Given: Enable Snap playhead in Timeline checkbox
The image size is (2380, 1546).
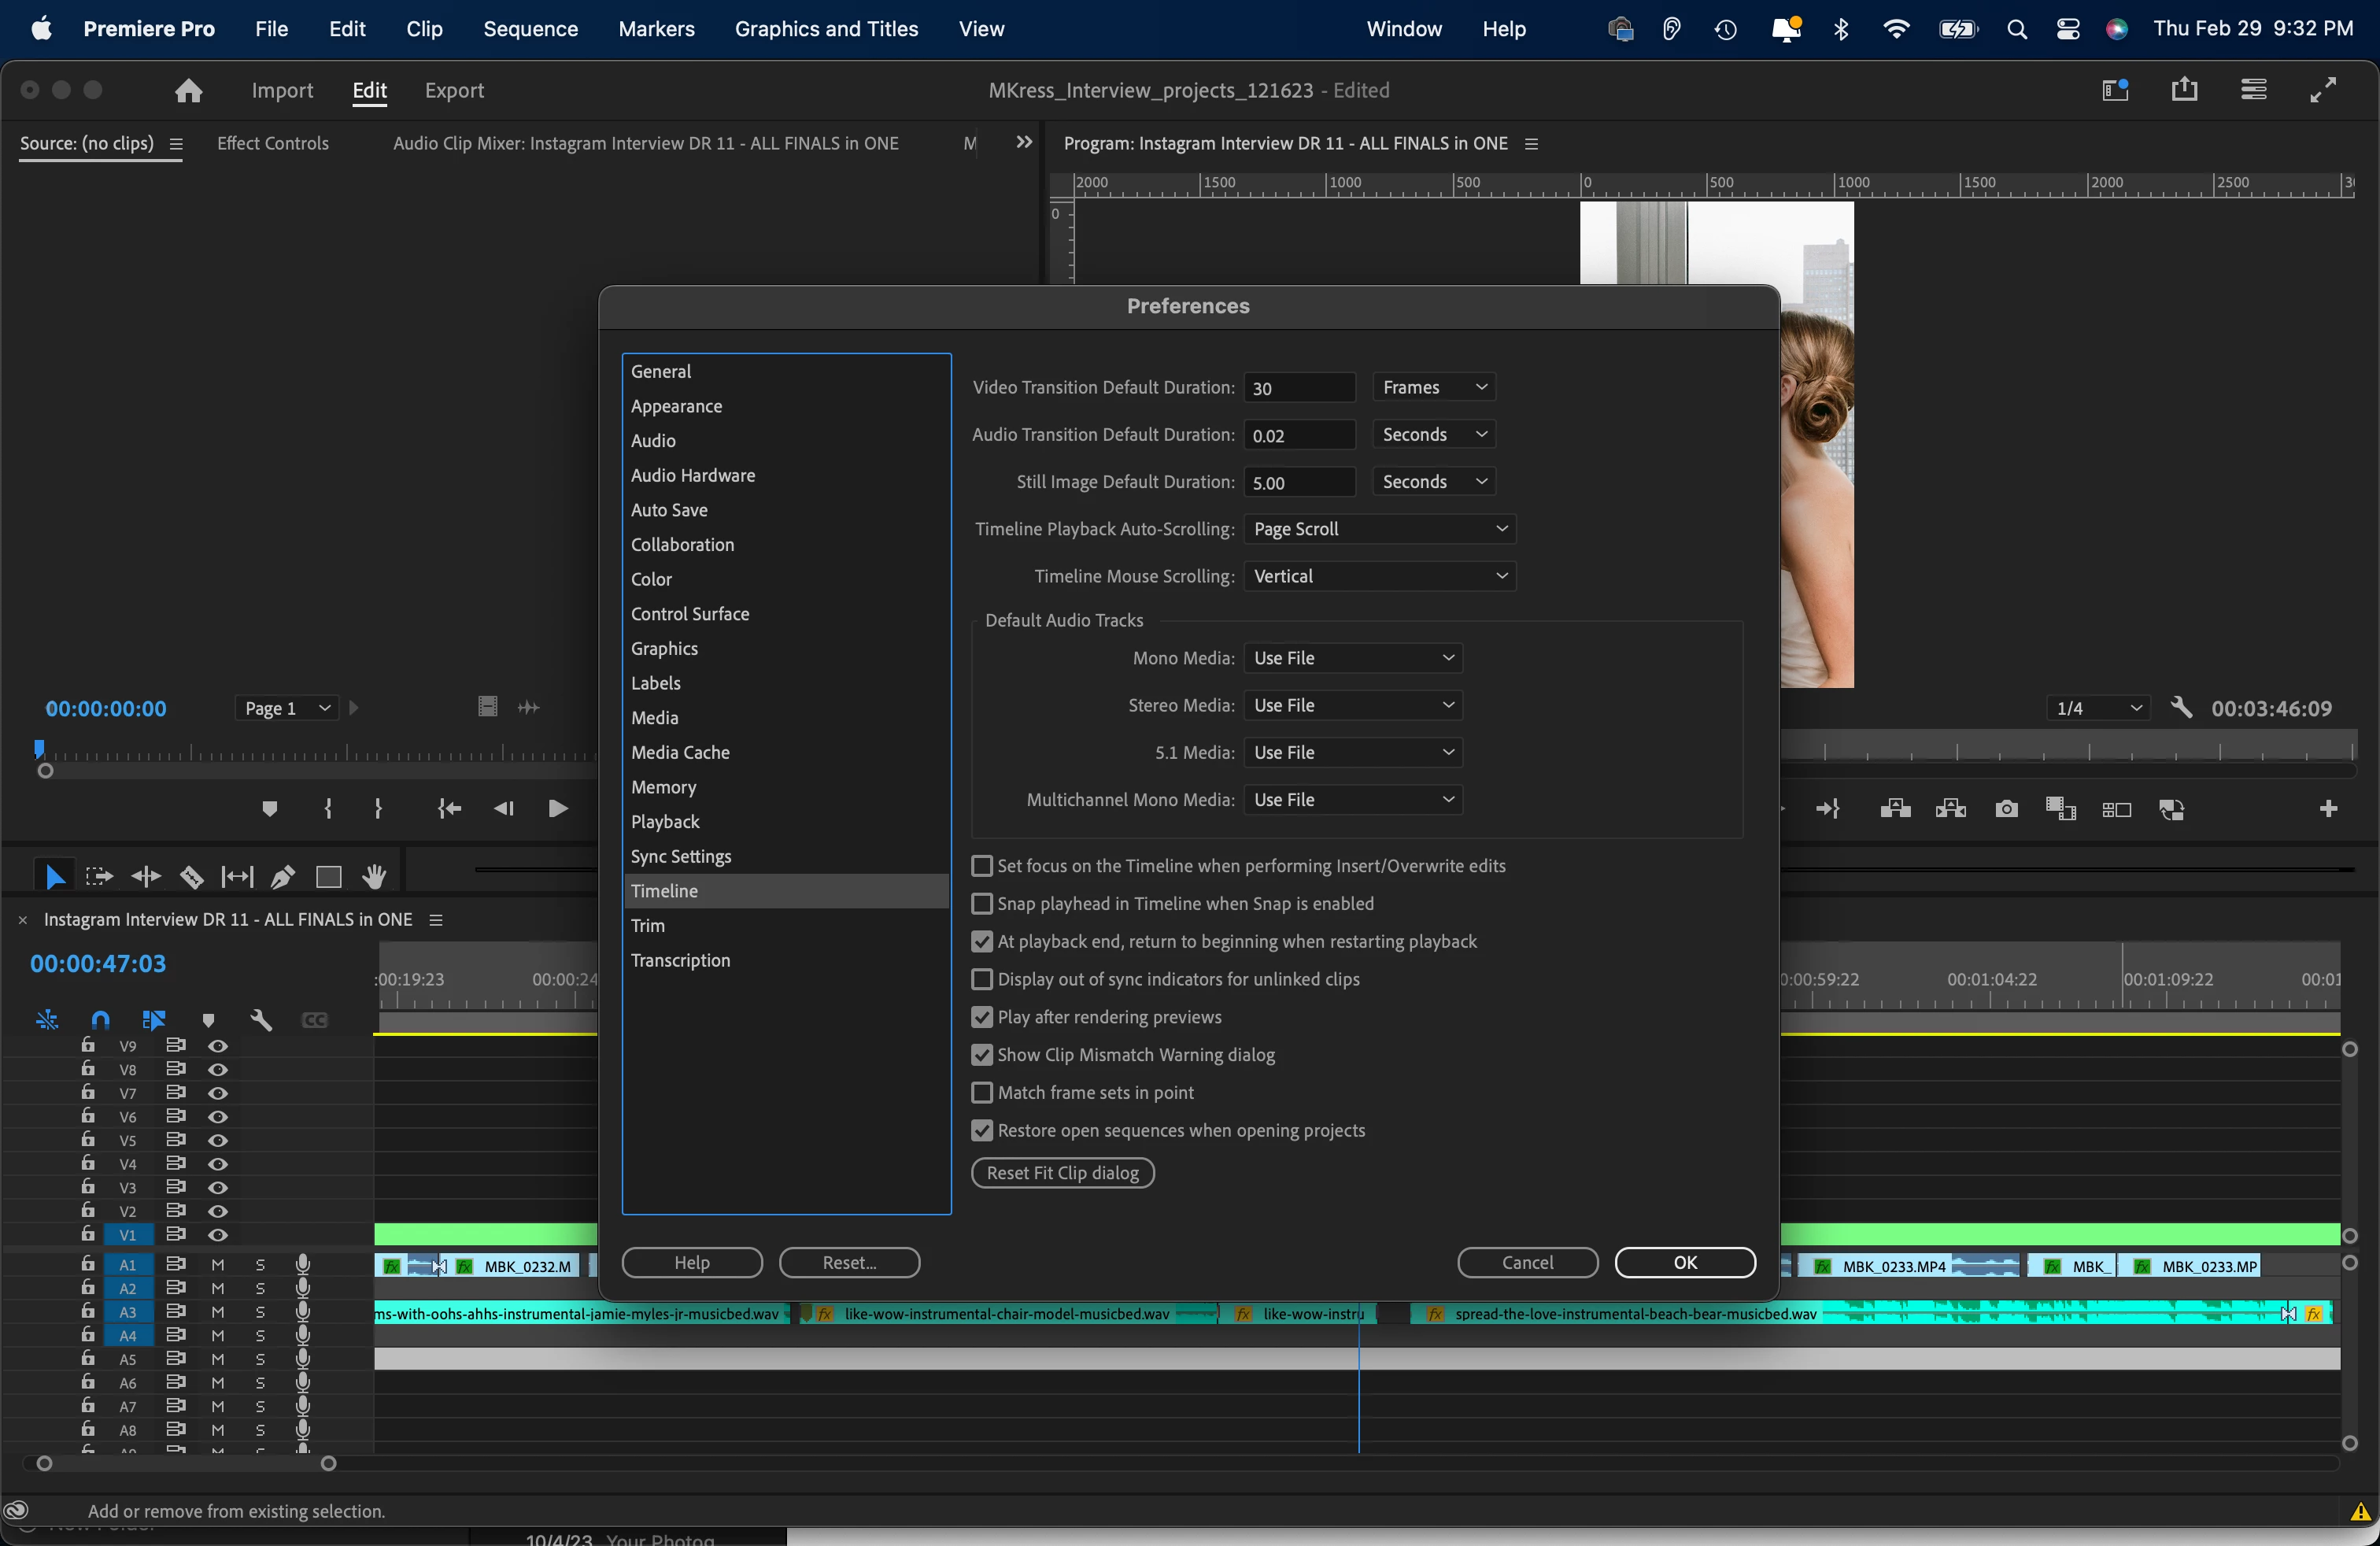Looking at the screenshot, I should coord(982,904).
